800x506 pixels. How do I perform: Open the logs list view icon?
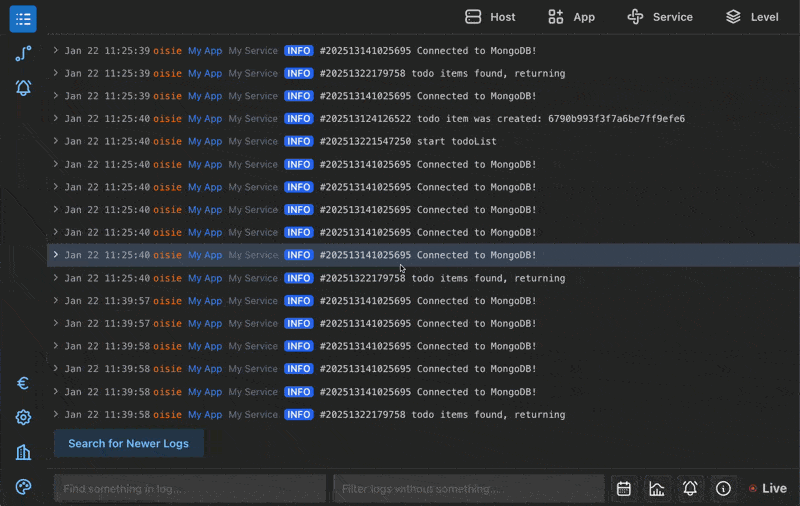click(x=23, y=19)
